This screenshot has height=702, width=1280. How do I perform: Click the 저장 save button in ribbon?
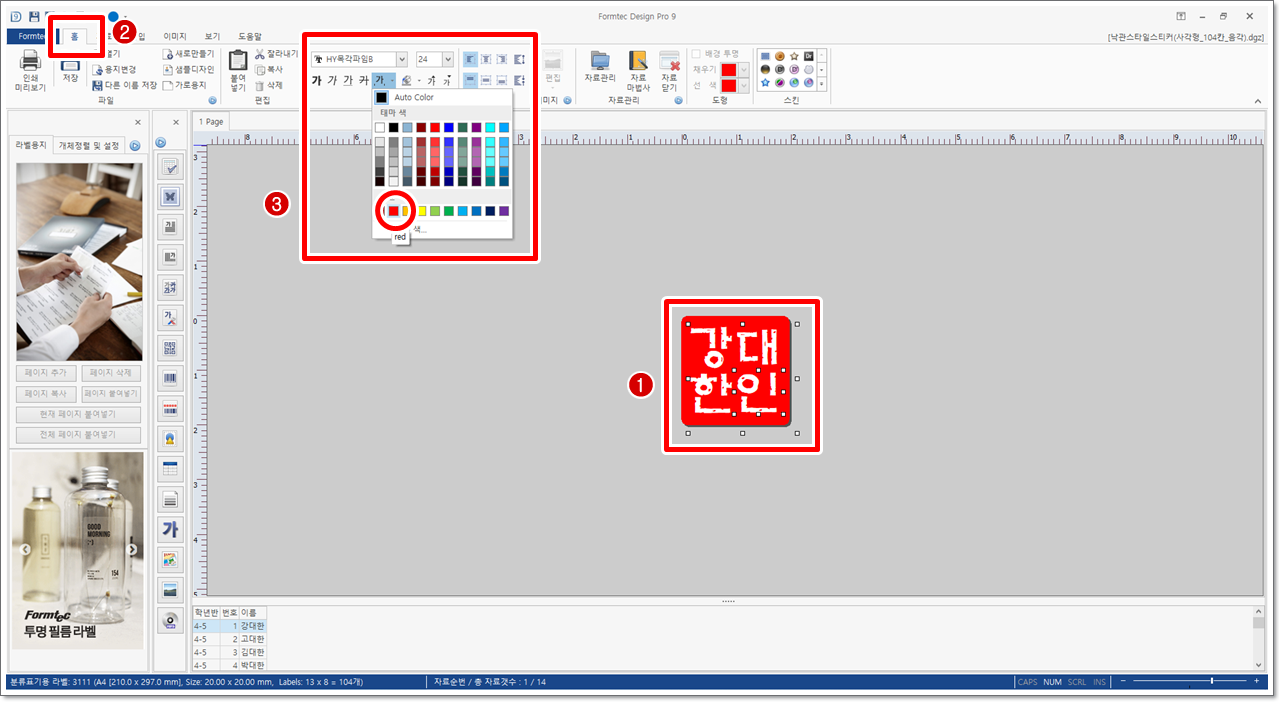tap(70, 69)
